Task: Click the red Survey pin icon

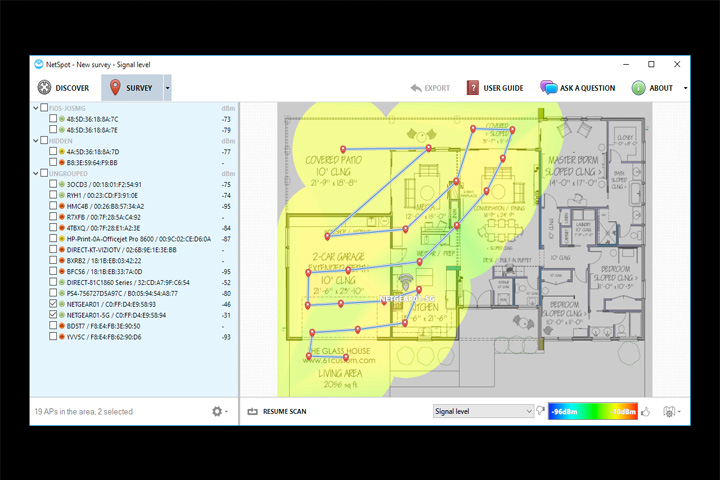Action: 115,87
